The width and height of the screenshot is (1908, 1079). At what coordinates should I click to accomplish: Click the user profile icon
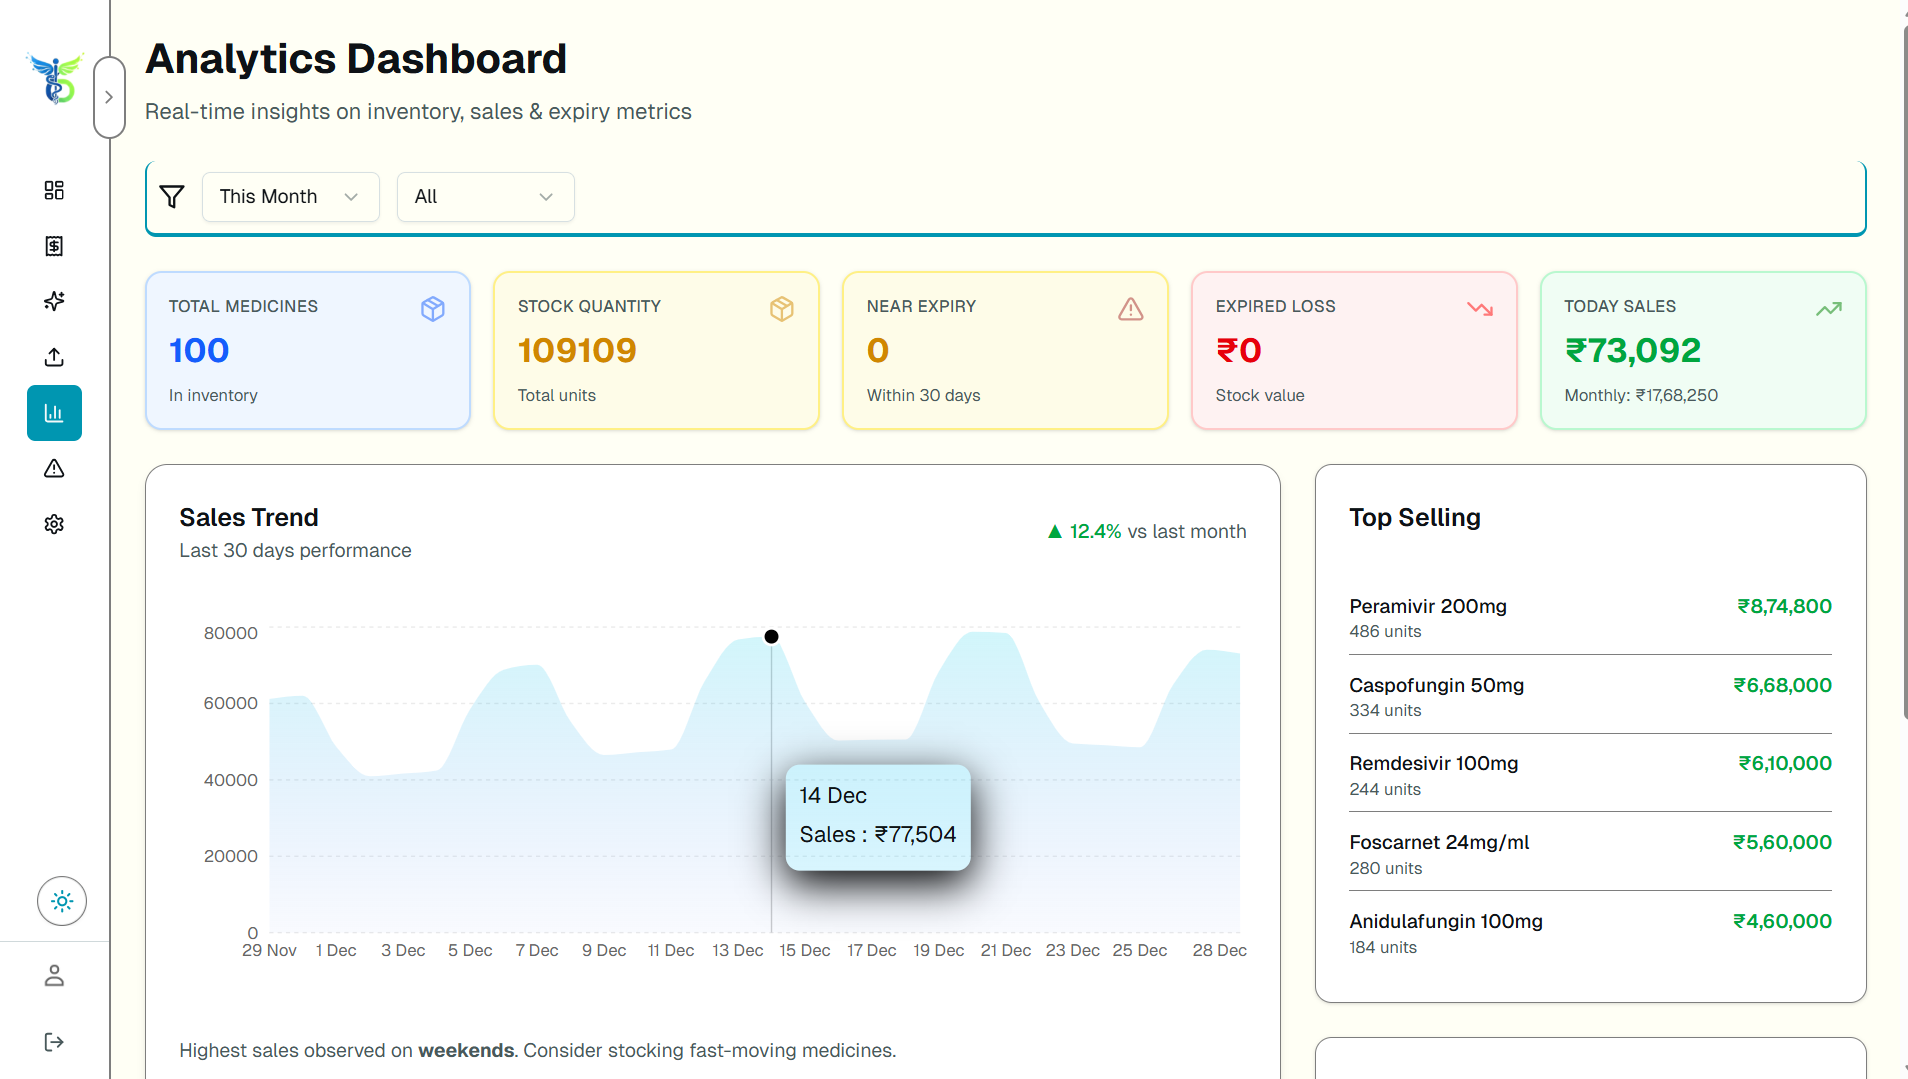(x=54, y=975)
